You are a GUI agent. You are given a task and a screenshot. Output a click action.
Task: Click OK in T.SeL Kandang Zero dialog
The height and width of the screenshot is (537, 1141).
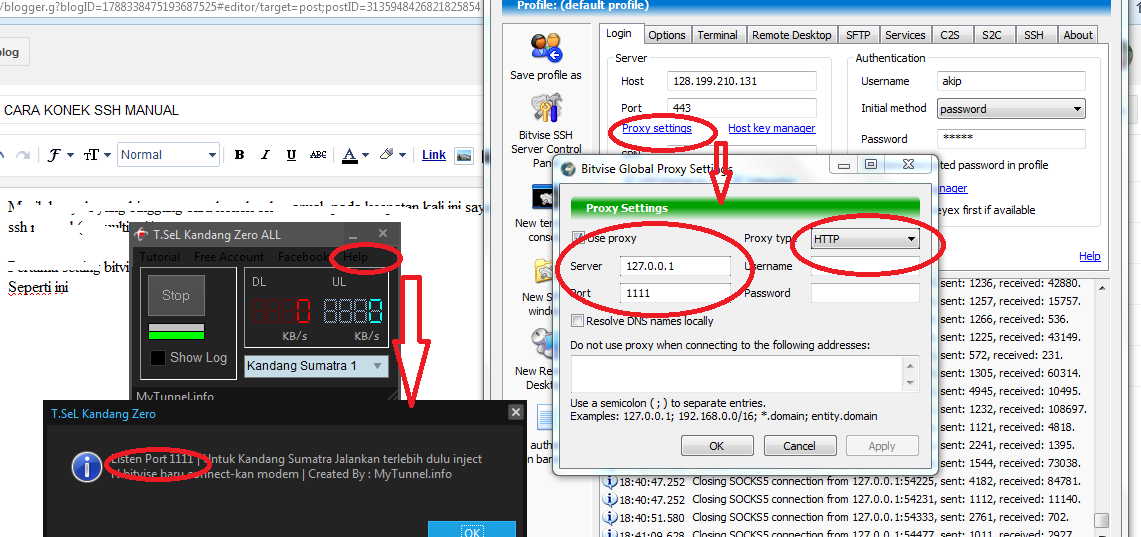coord(472,529)
